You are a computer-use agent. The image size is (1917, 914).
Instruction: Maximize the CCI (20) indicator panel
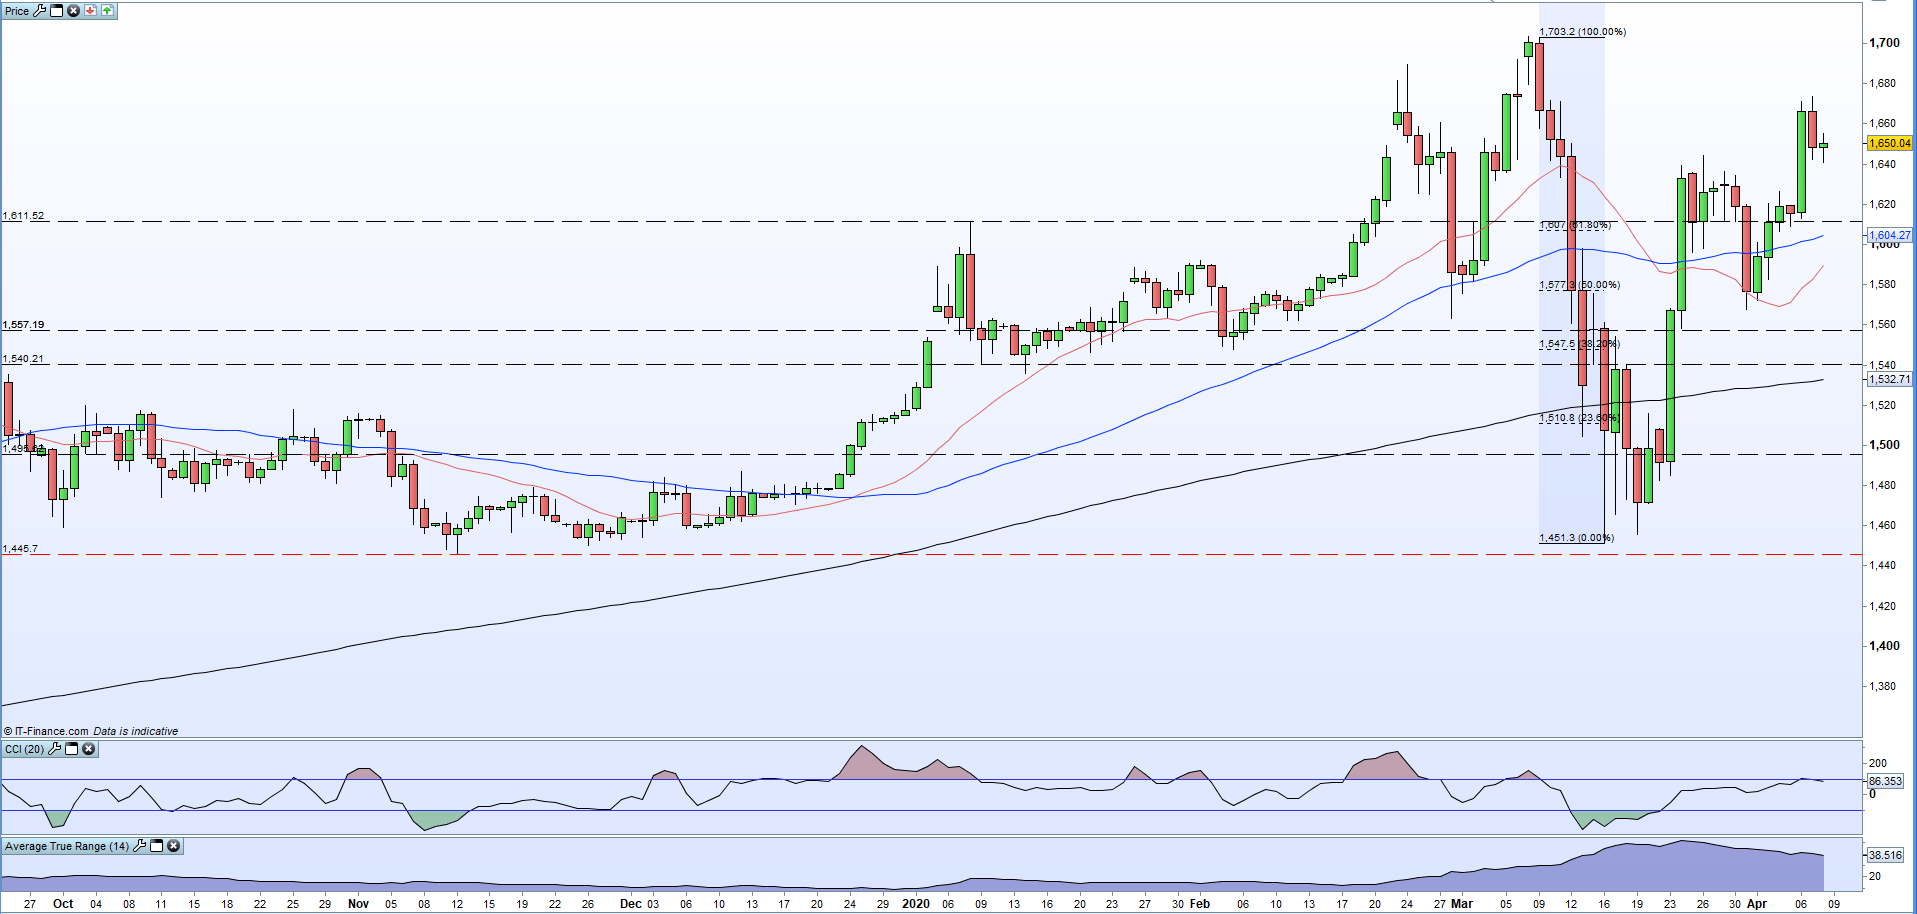click(x=72, y=749)
